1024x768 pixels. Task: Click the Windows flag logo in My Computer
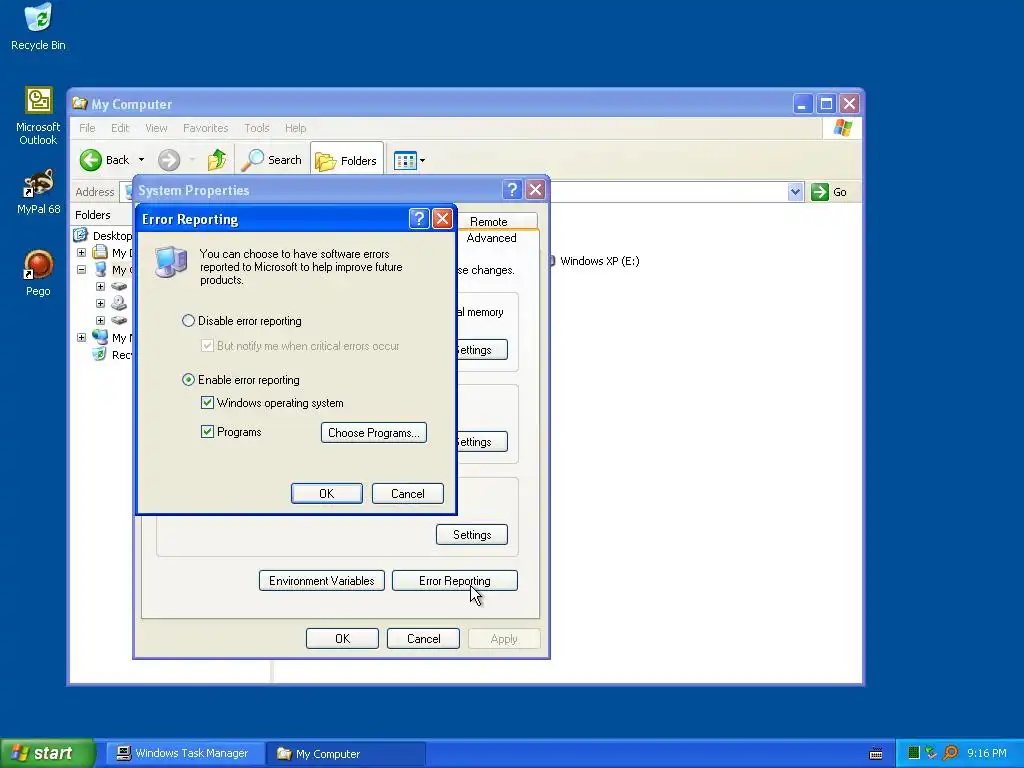842,127
